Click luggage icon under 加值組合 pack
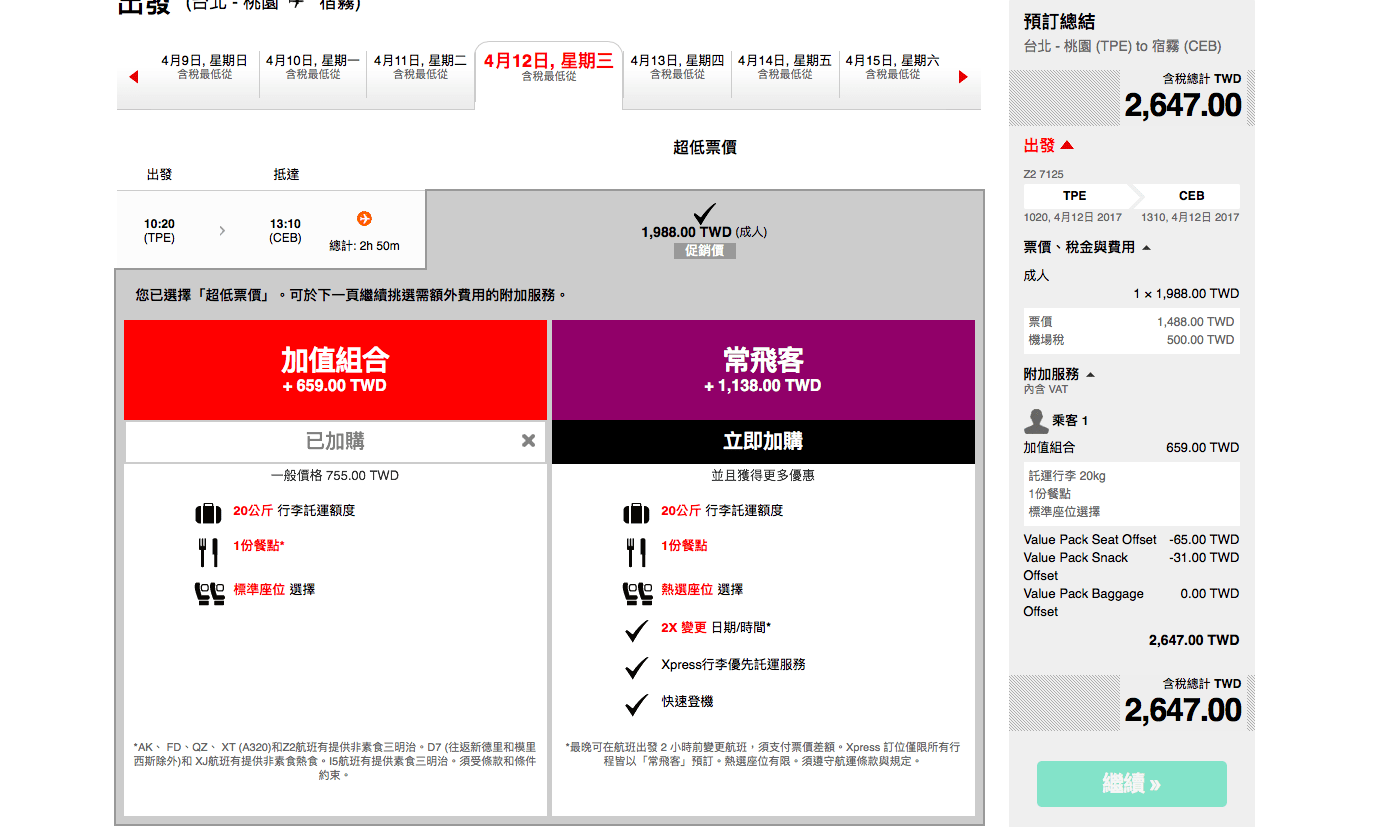The height and width of the screenshot is (827, 1385). (x=208, y=513)
